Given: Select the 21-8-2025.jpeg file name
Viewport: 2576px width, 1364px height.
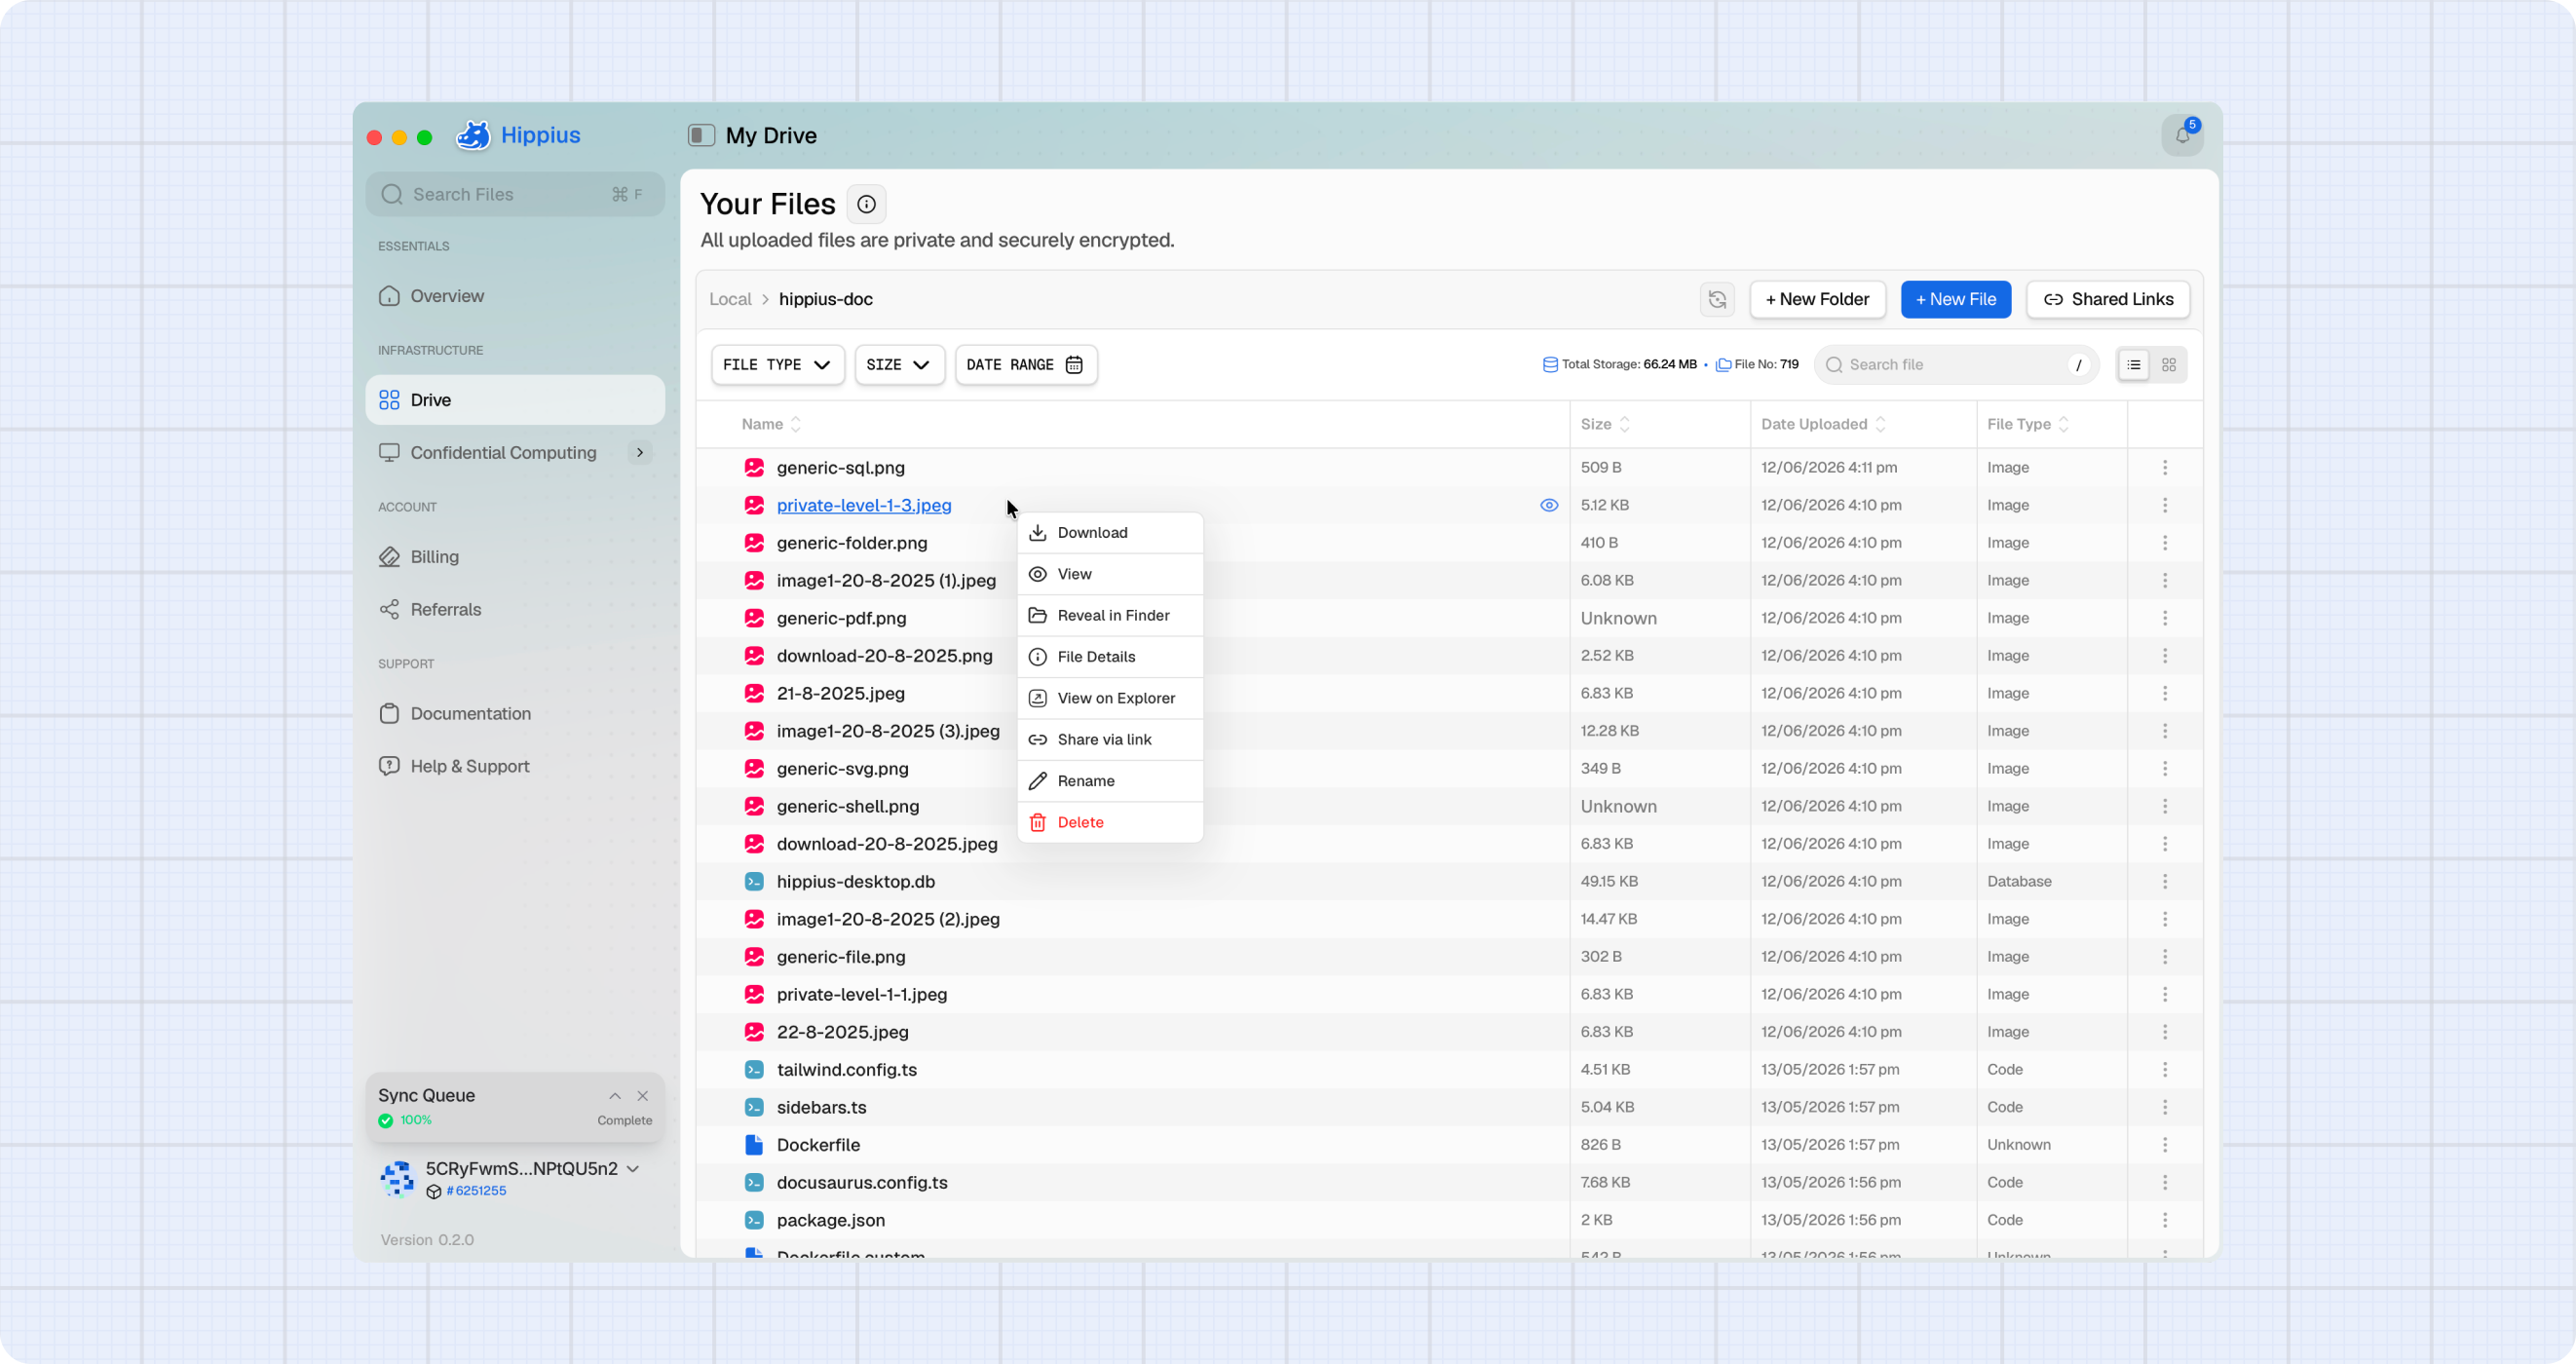Looking at the screenshot, I should coord(841,693).
